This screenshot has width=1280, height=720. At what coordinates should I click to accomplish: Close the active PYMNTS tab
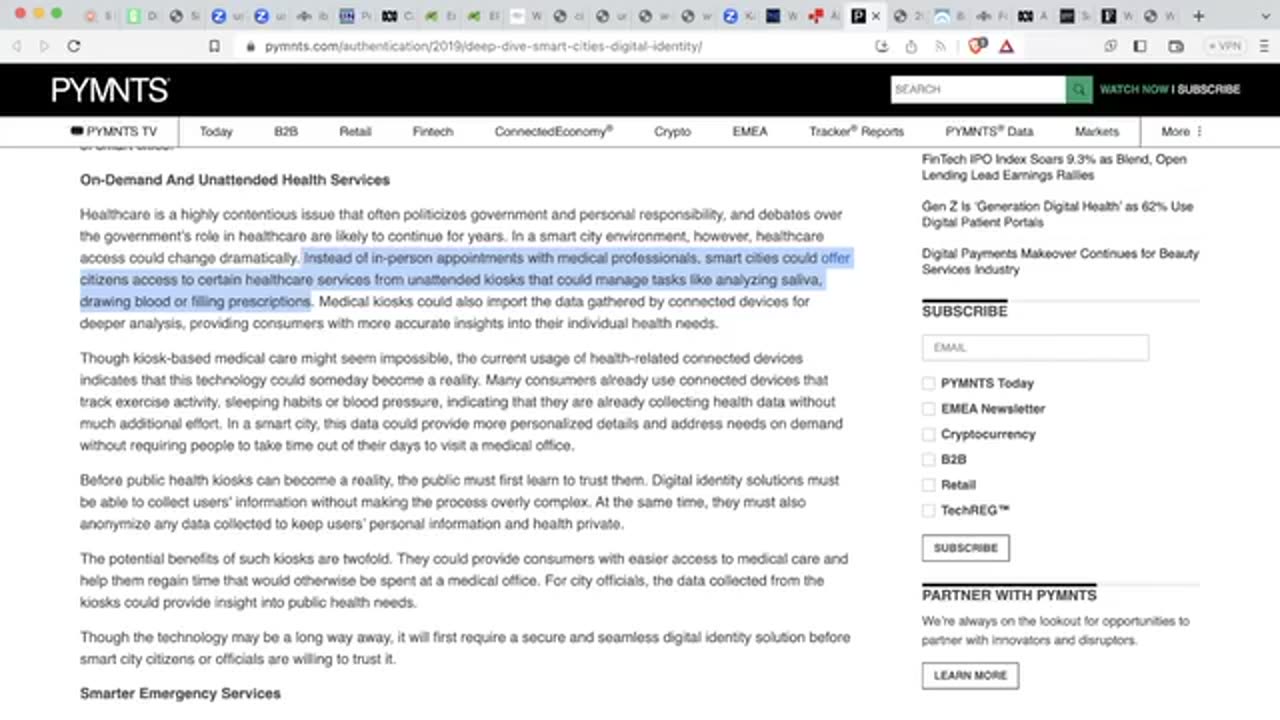pyautogui.click(x=877, y=16)
